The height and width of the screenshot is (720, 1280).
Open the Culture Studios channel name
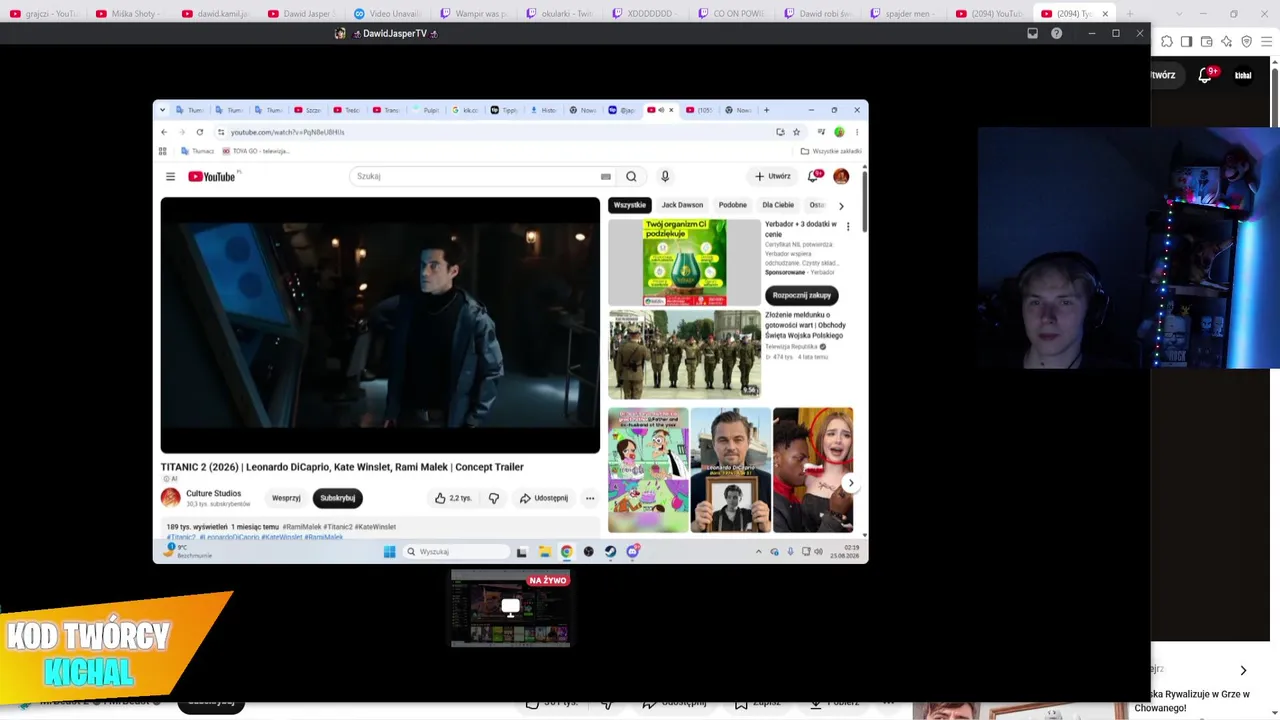(x=213, y=493)
